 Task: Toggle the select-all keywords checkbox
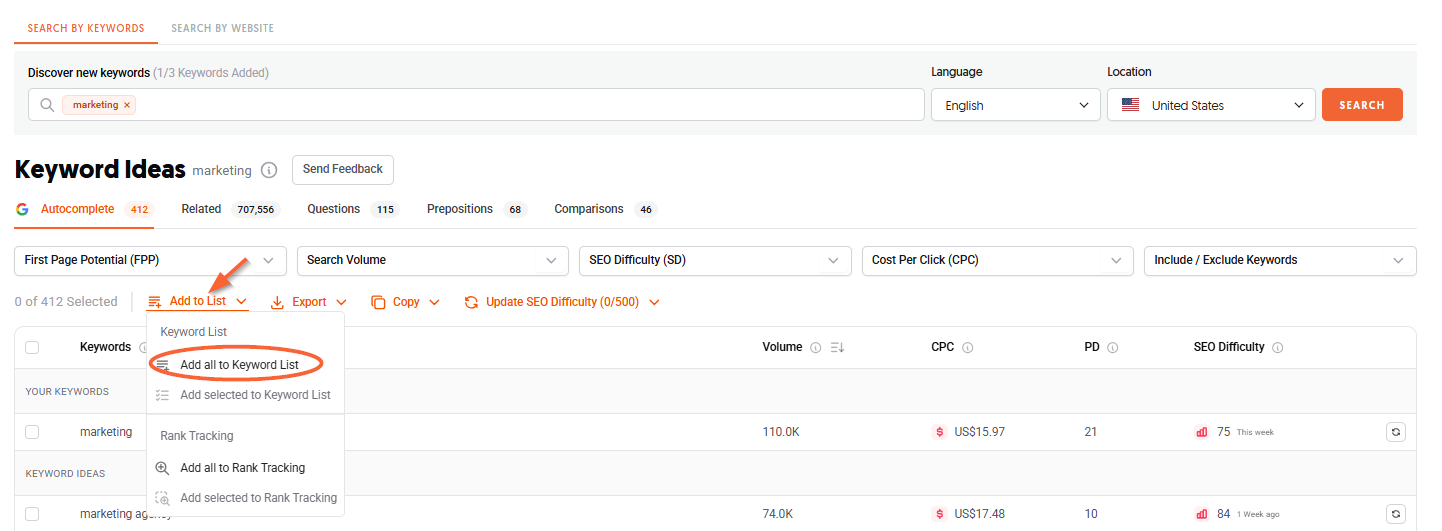coord(32,347)
